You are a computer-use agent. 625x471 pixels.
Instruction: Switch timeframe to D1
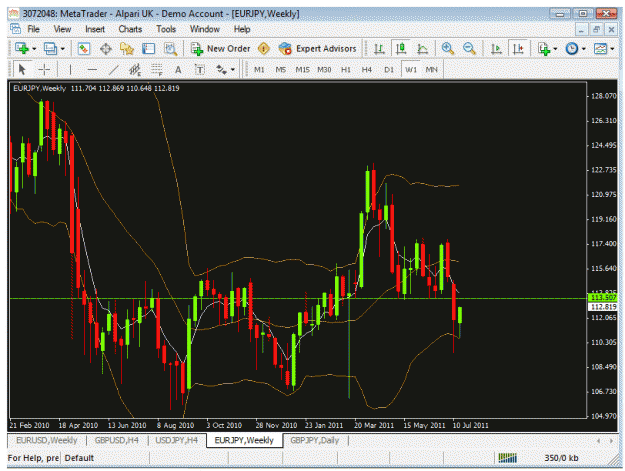[389, 70]
